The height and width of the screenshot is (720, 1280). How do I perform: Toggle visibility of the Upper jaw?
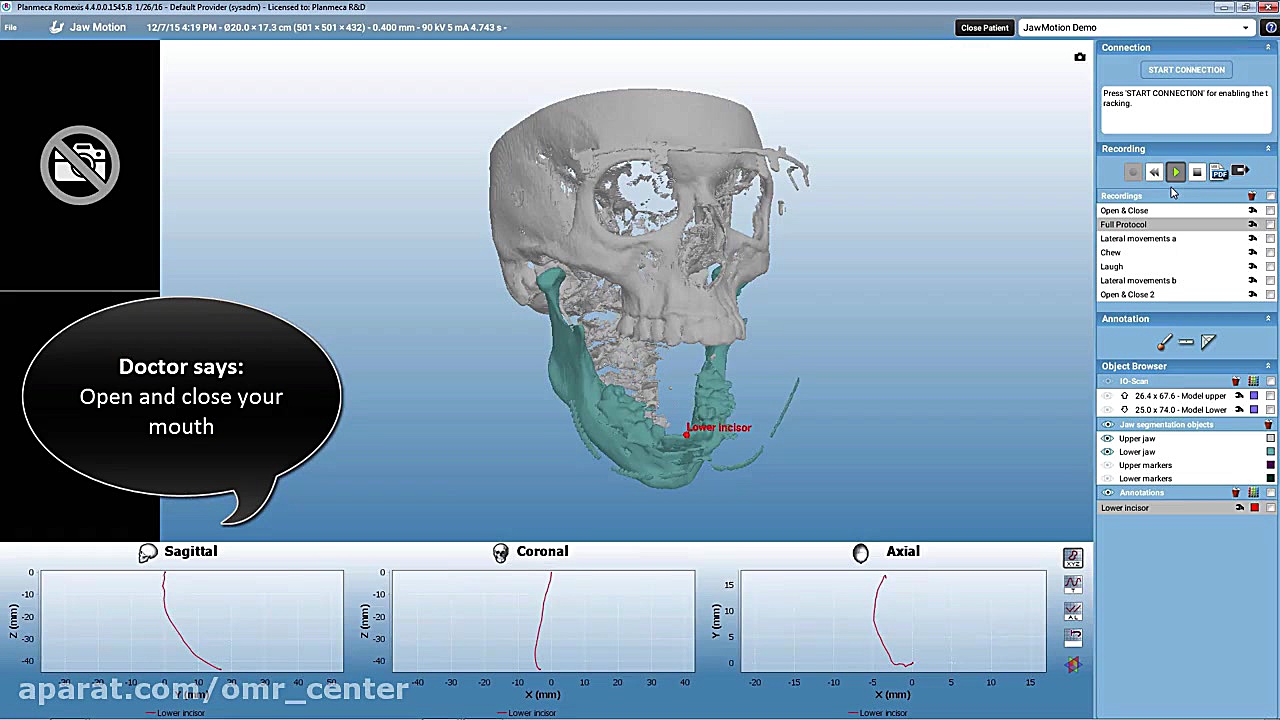1107,439
